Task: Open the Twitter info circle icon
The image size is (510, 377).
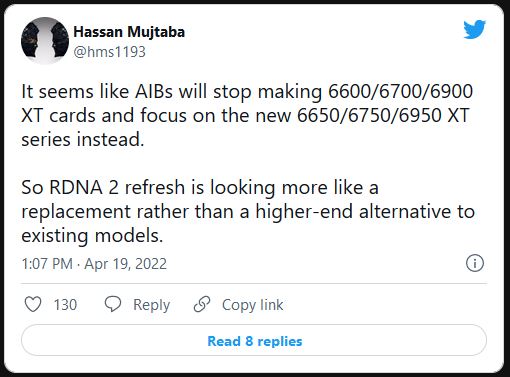Action: pyautogui.click(x=474, y=263)
